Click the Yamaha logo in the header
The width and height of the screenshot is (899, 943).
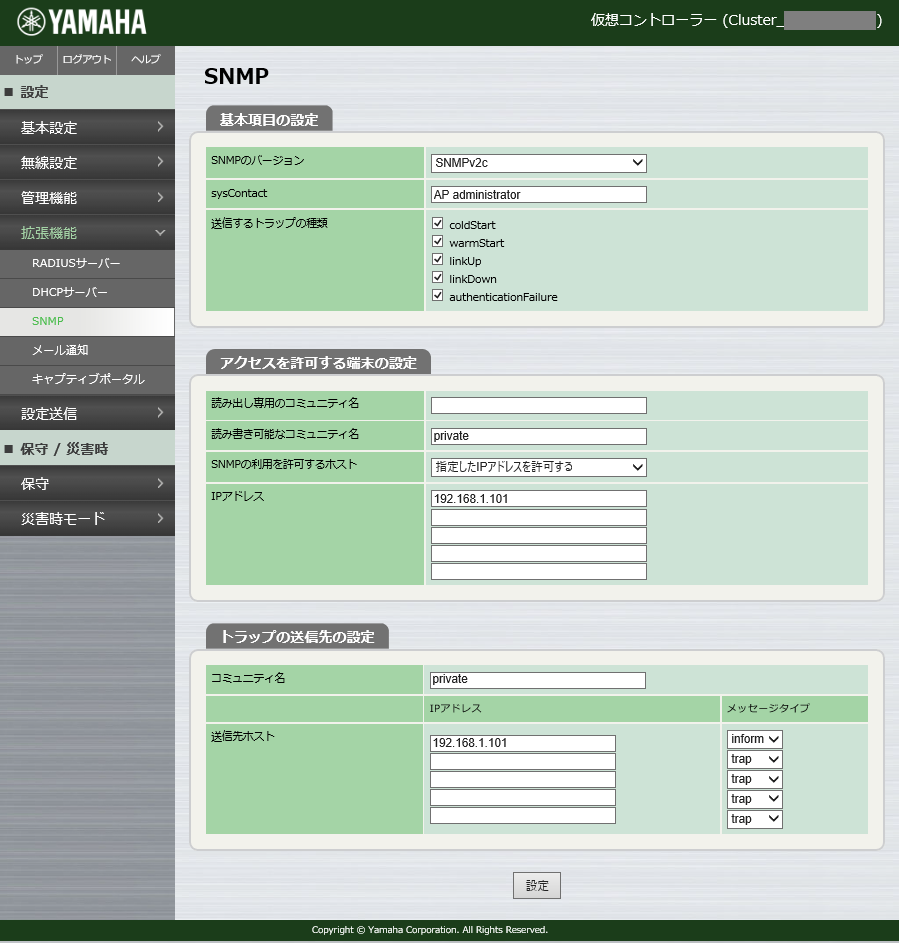click(80, 20)
